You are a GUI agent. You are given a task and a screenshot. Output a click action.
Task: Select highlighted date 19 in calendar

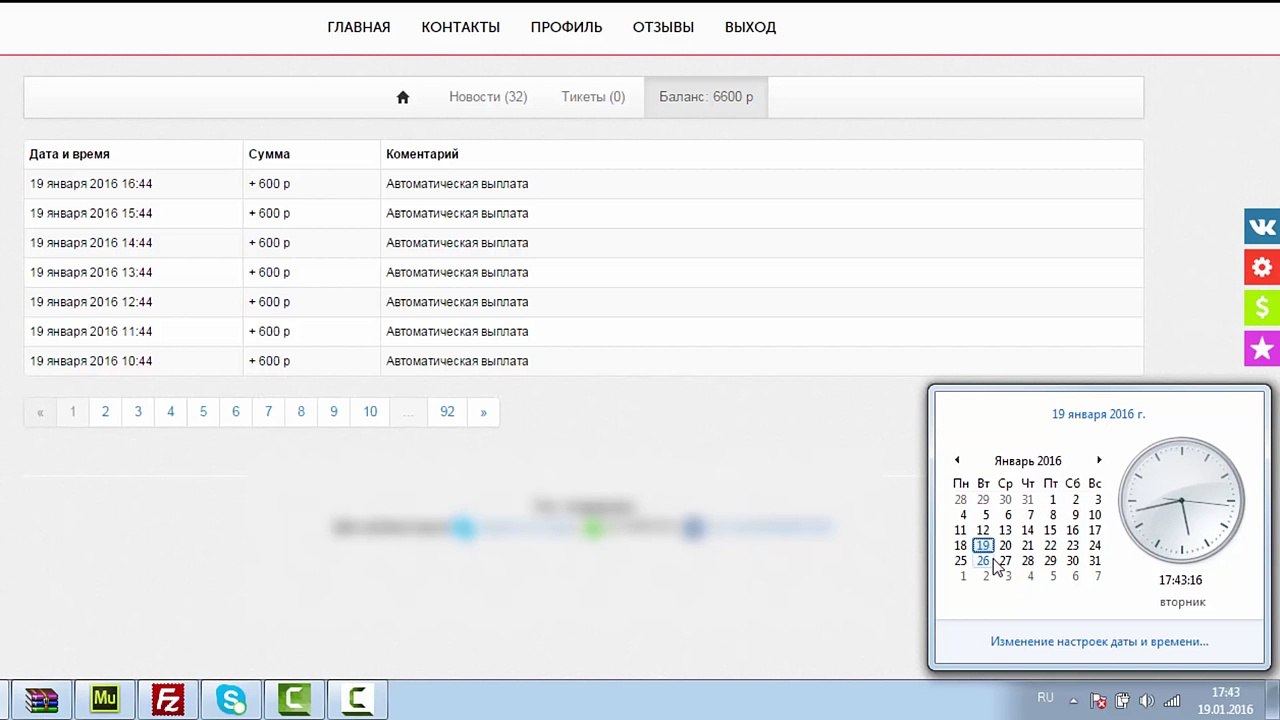983,546
